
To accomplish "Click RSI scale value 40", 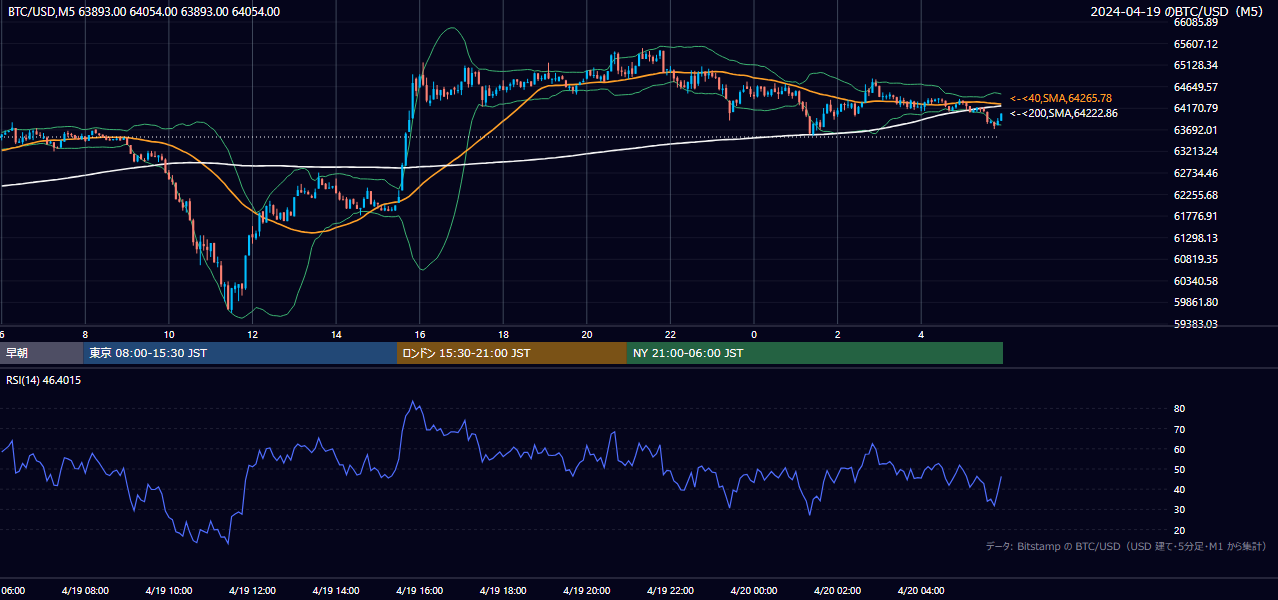I will click(x=1179, y=489).
